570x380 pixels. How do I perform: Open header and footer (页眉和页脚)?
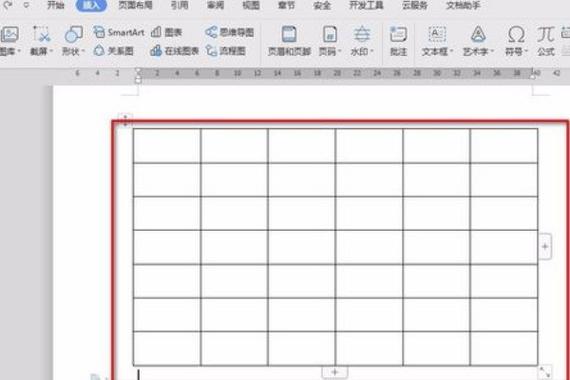pos(289,41)
